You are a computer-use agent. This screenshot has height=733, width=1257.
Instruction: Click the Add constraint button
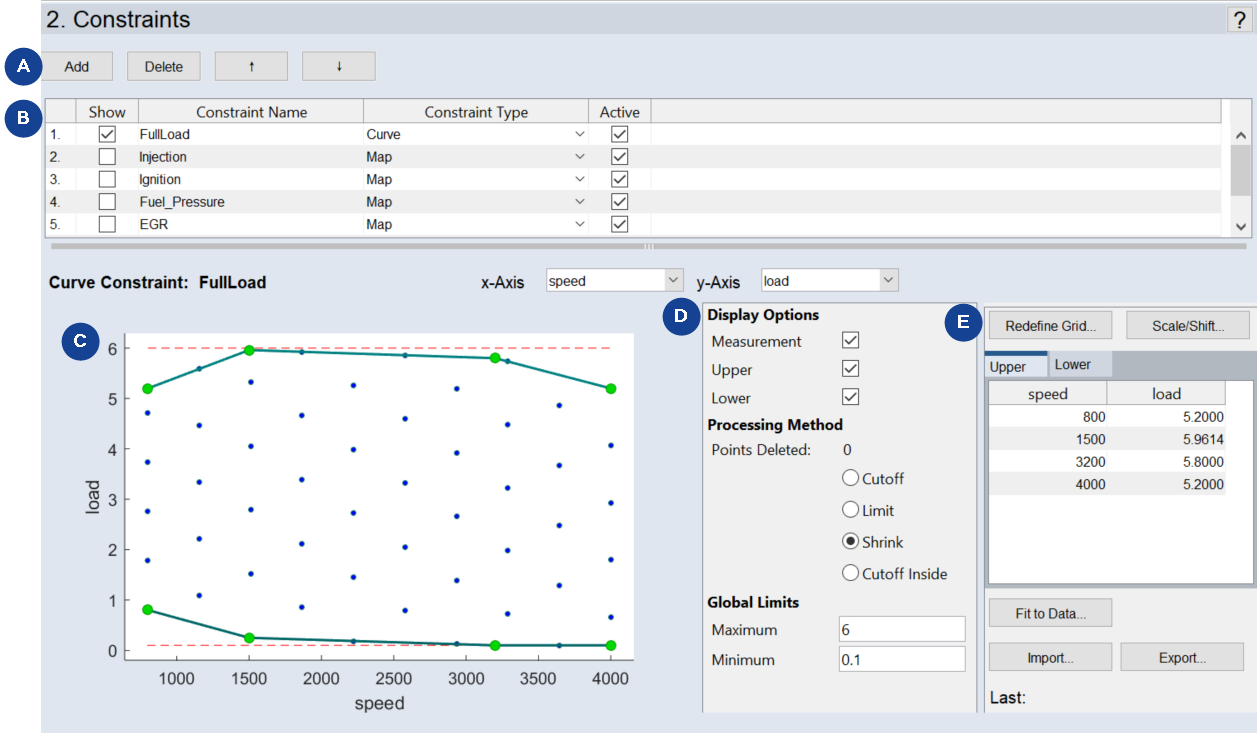(77, 67)
